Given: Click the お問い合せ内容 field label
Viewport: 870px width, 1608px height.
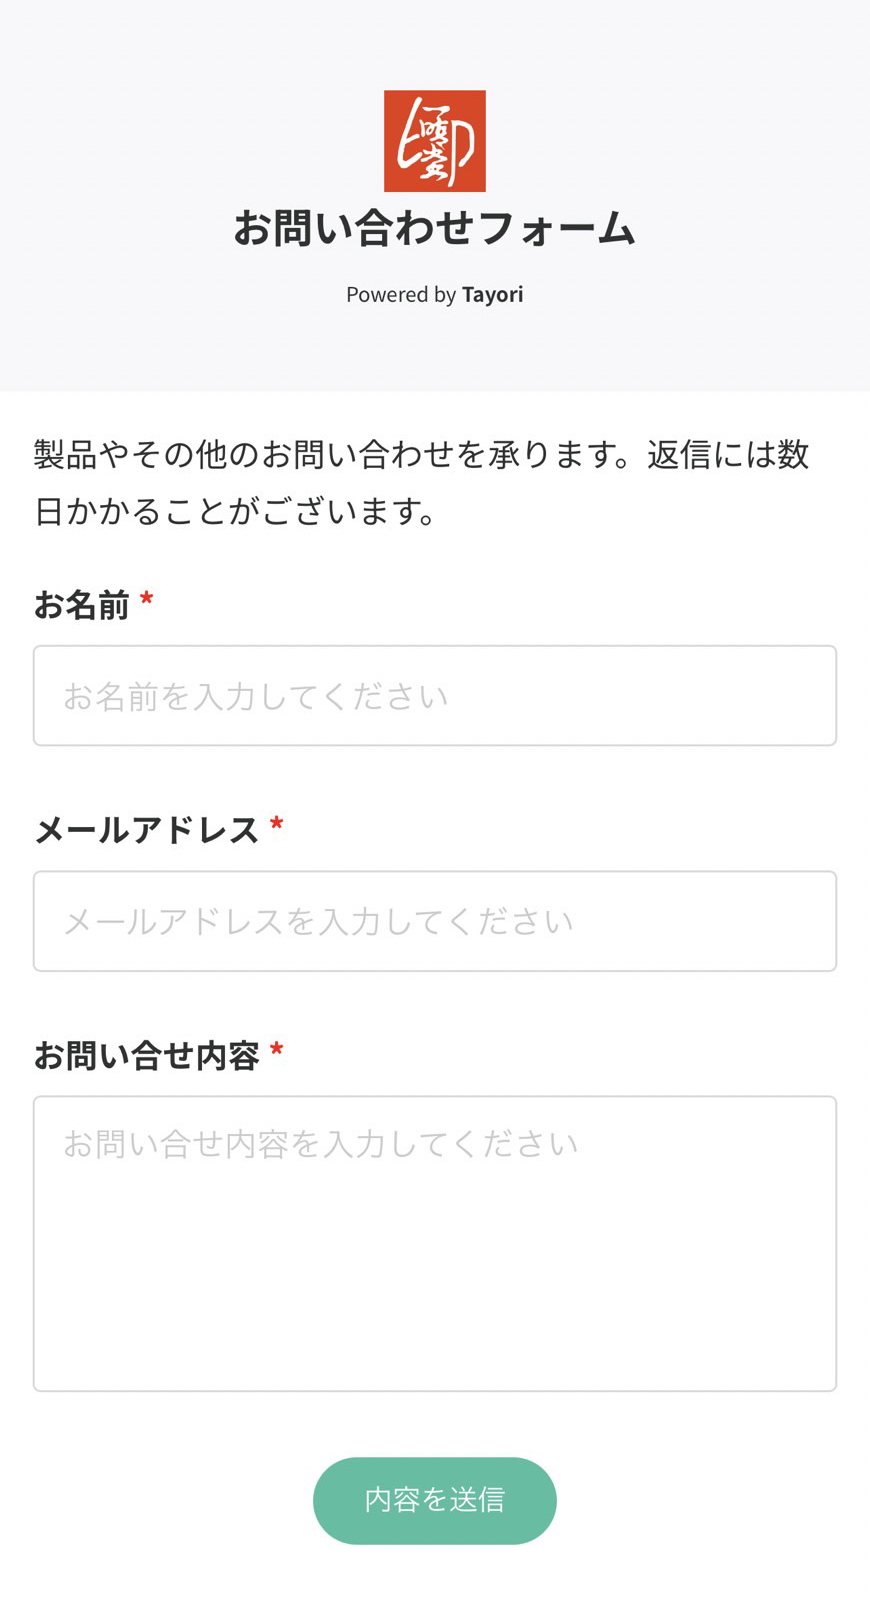Looking at the screenshot, I should (147, 1055).
